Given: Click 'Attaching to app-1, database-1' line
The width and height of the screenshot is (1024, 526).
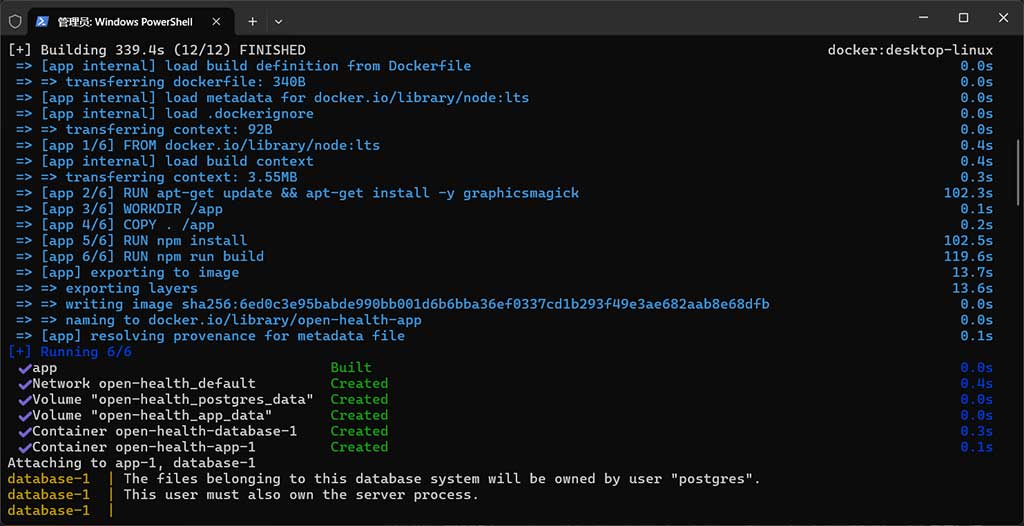Looking at the screenshot, I should pos(131,463).
